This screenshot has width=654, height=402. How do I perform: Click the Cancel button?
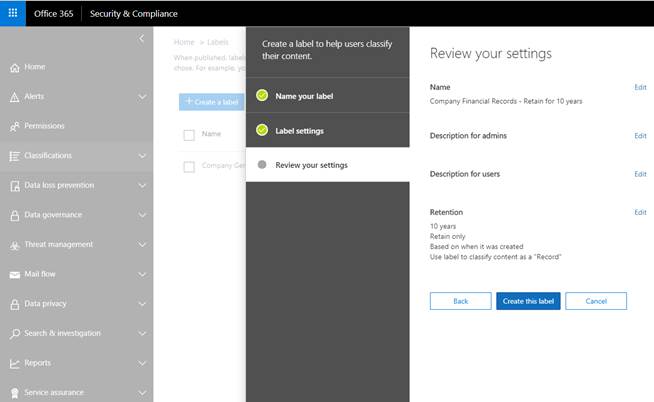[x=596, y=301]
